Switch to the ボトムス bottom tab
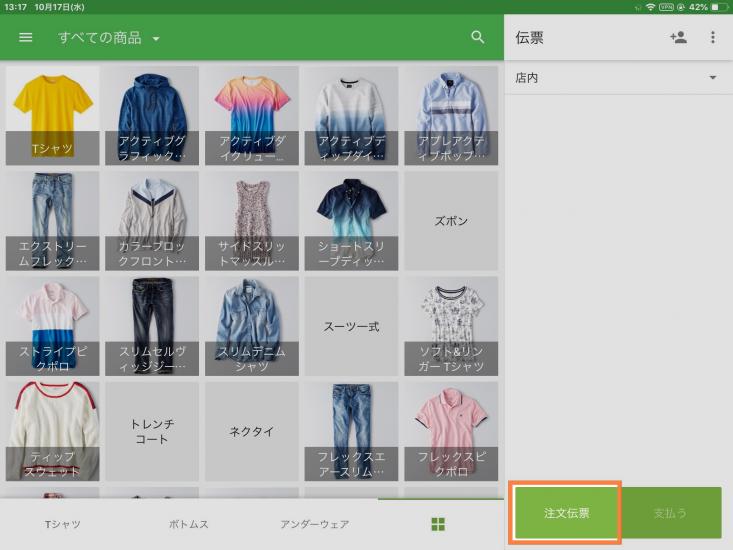This screenshot has height=550, width=733. click(188, 524)
